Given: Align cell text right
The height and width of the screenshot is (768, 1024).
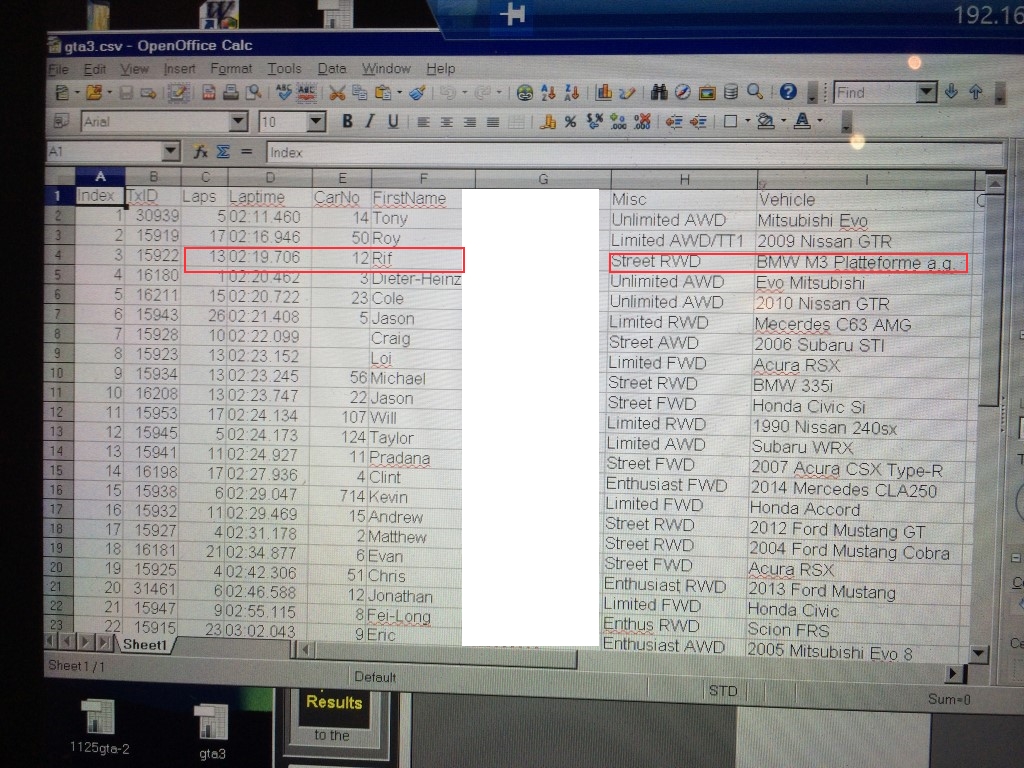Looking at the screenshot, I should coord(470,121).
